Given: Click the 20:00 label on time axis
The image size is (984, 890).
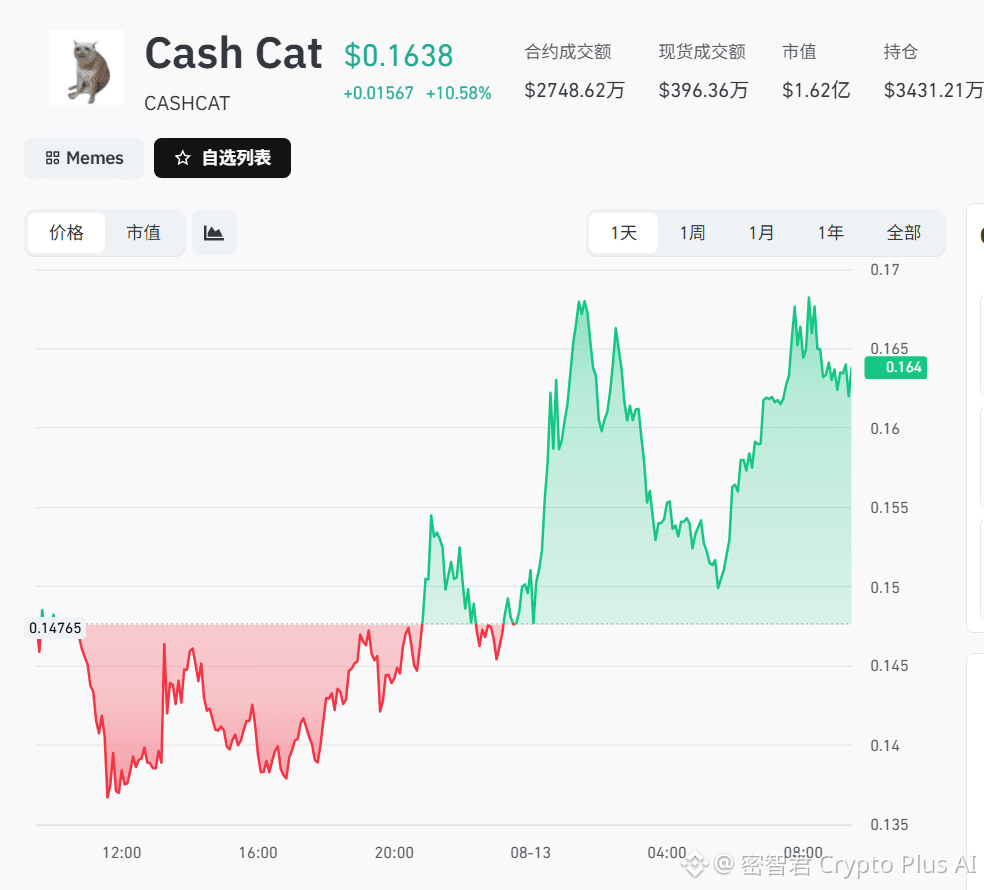Looking at the screenshot, I should pos(394,853).
